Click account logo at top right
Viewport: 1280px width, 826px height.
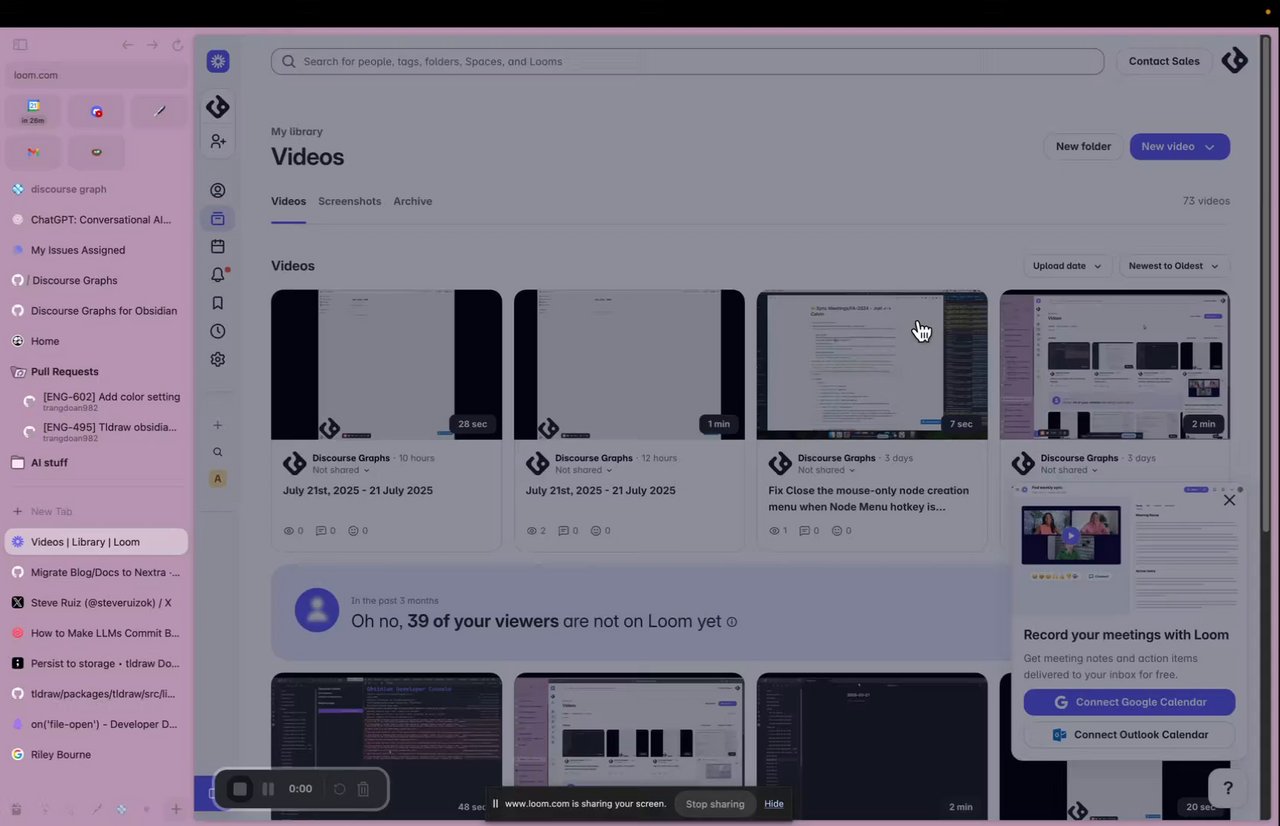click(x=1235, y=61)
